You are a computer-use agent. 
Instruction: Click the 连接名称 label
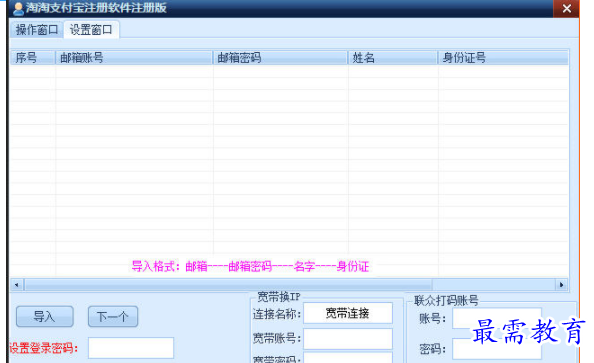(277, 314)
